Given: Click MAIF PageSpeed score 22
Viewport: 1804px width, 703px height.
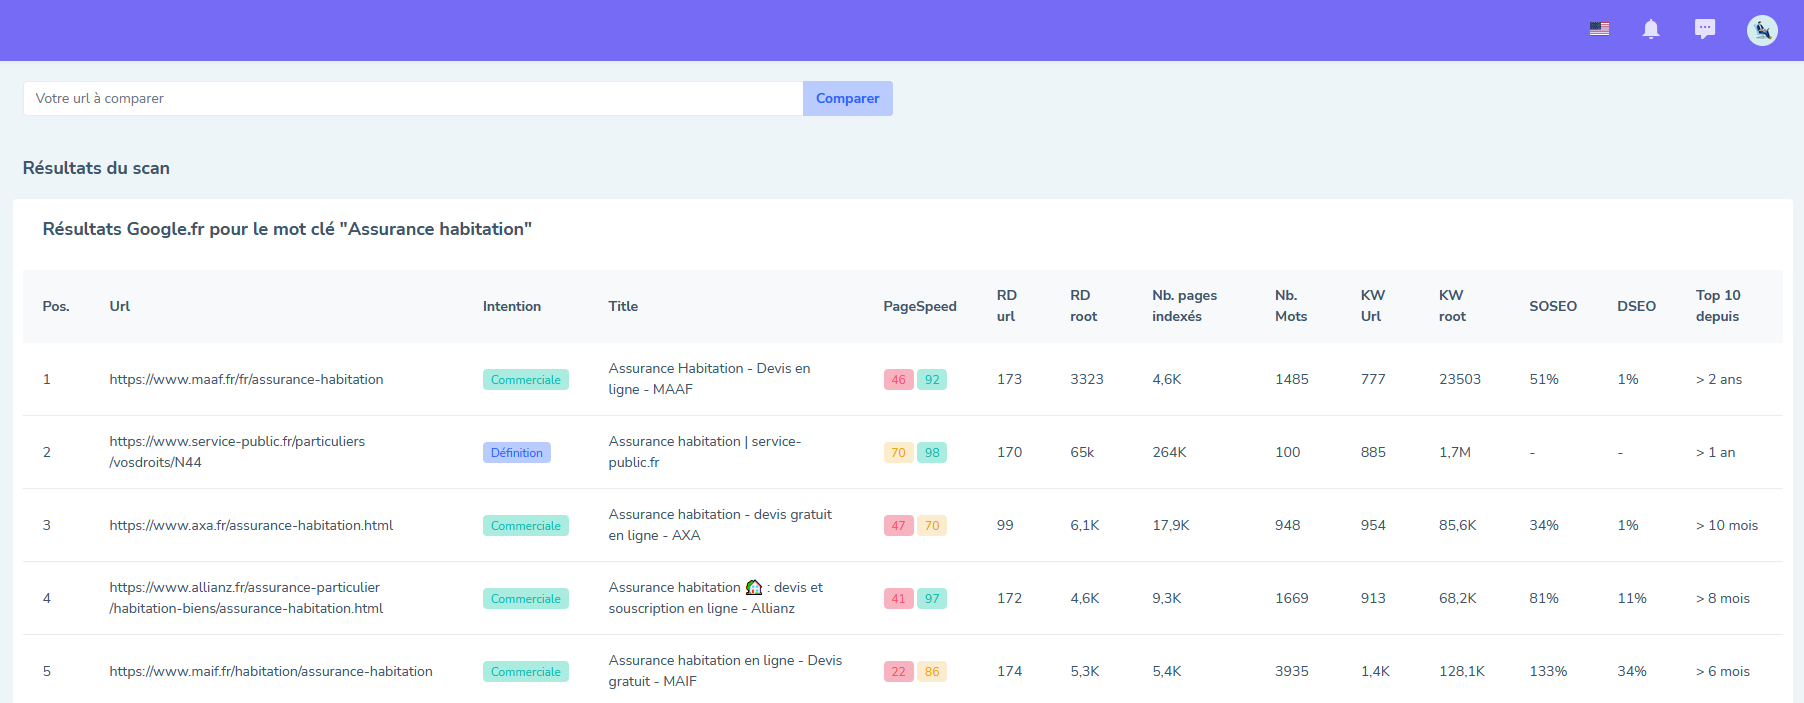Looking at the screenshot, I should tap(899, 672).
